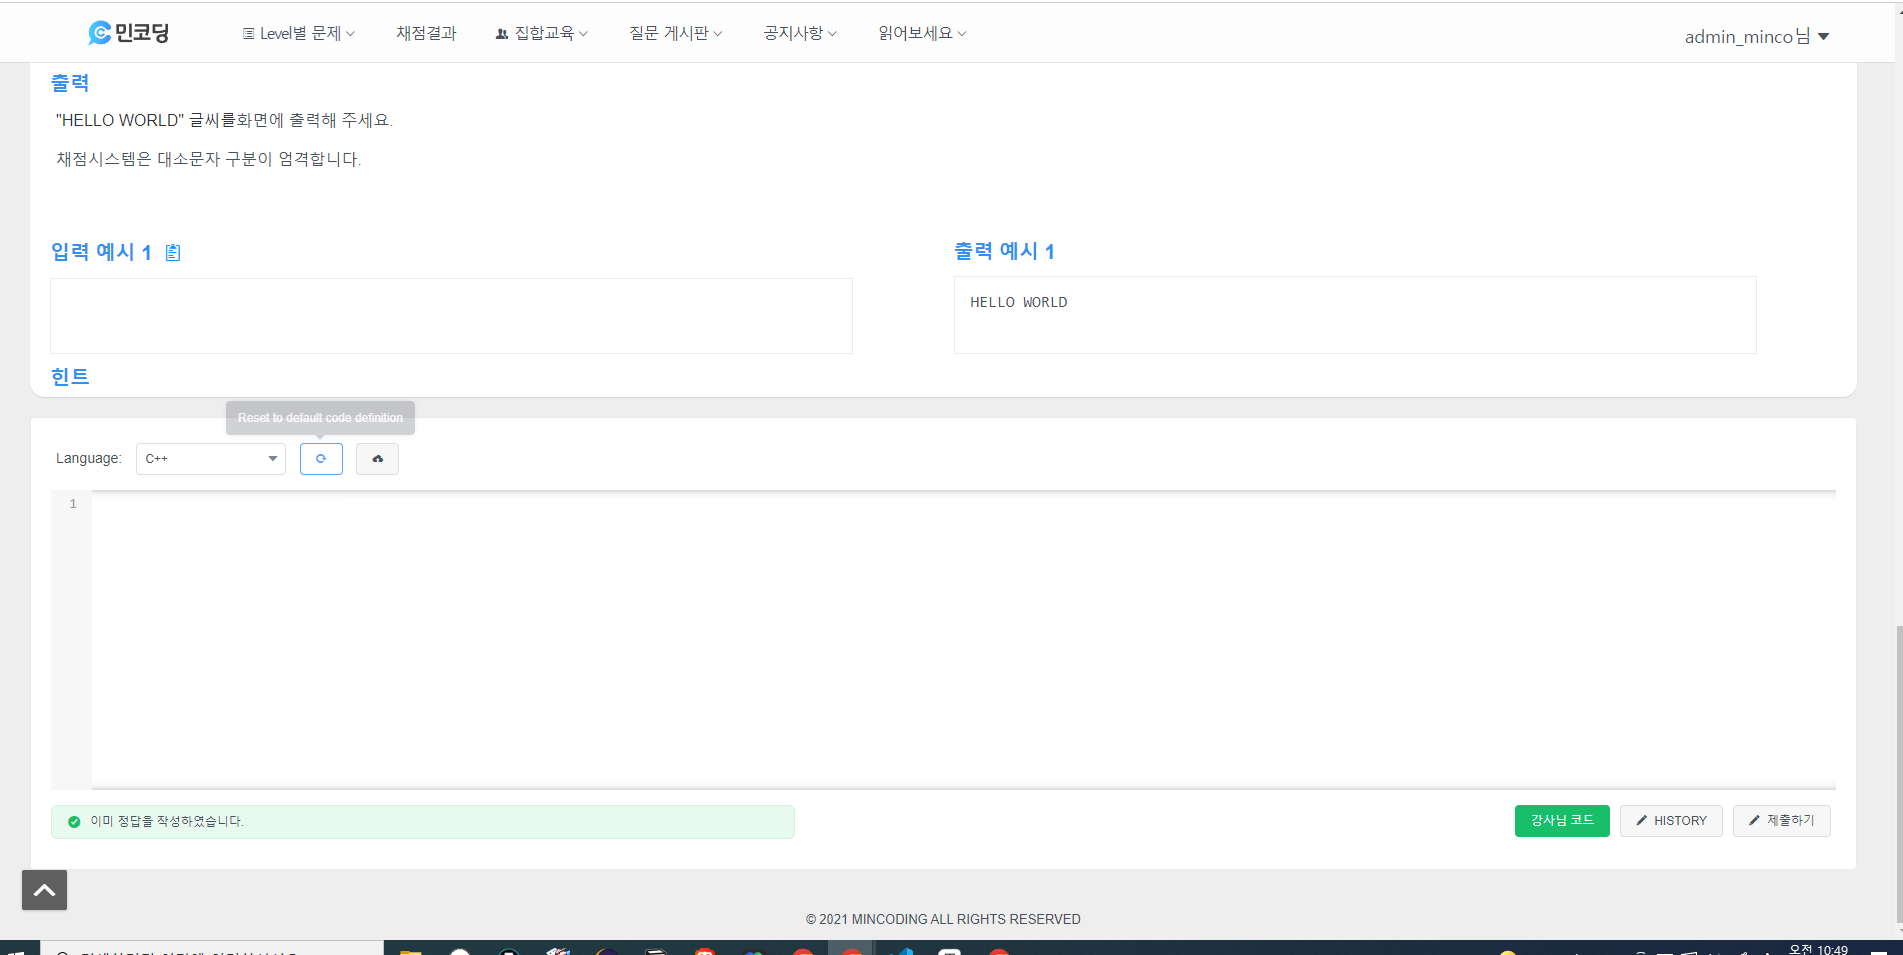Click the scroll-to-top arrow button
Screen dimensions: 1903x955
44,890
